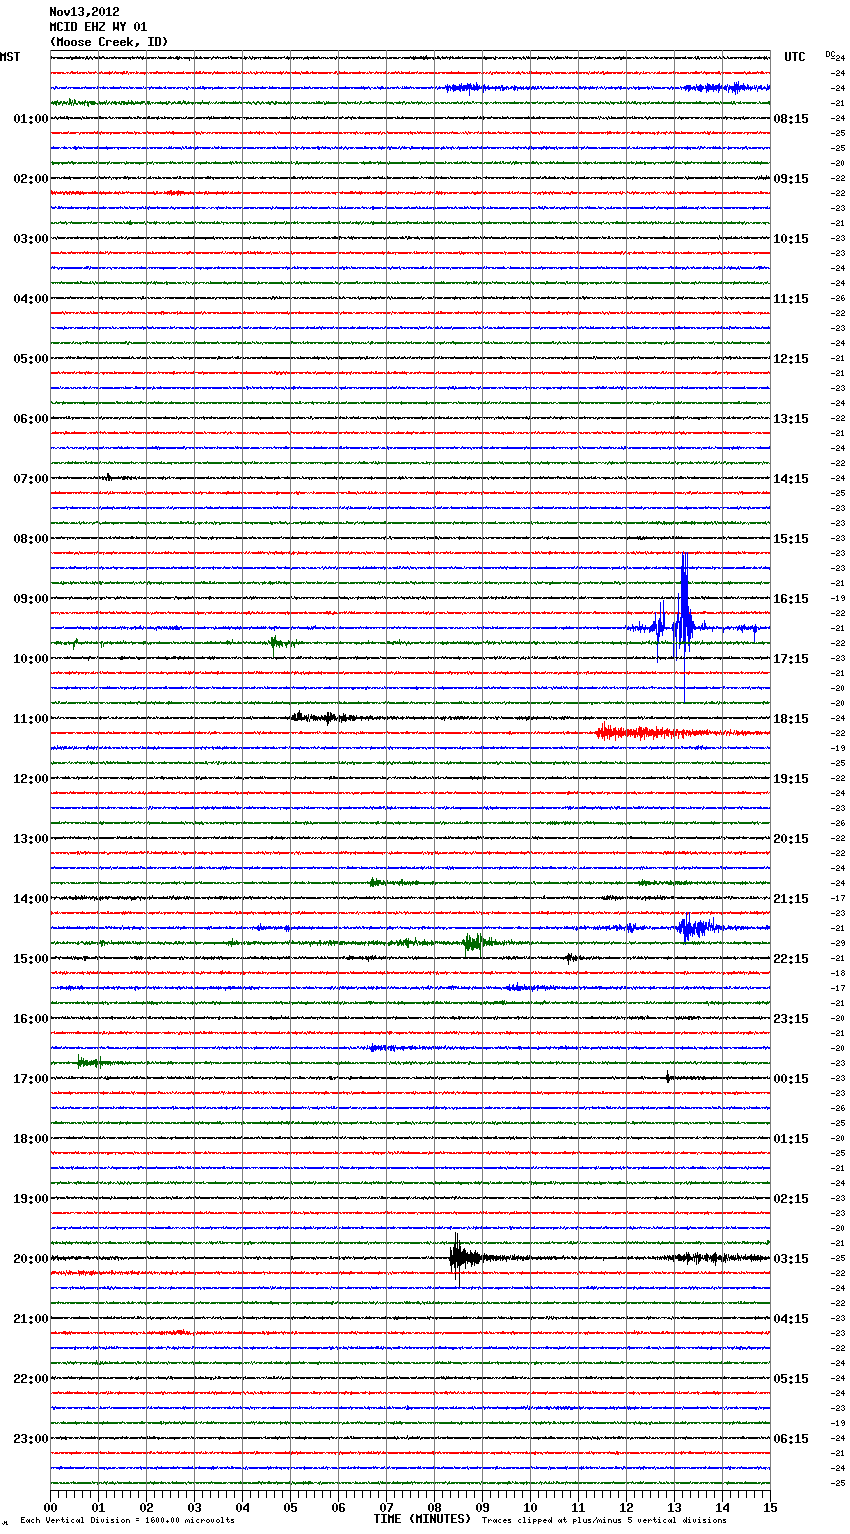This screenshot has height=1534, width=850.
Task: Click minute 08 on the time axis
Action: coord(434,1507)
